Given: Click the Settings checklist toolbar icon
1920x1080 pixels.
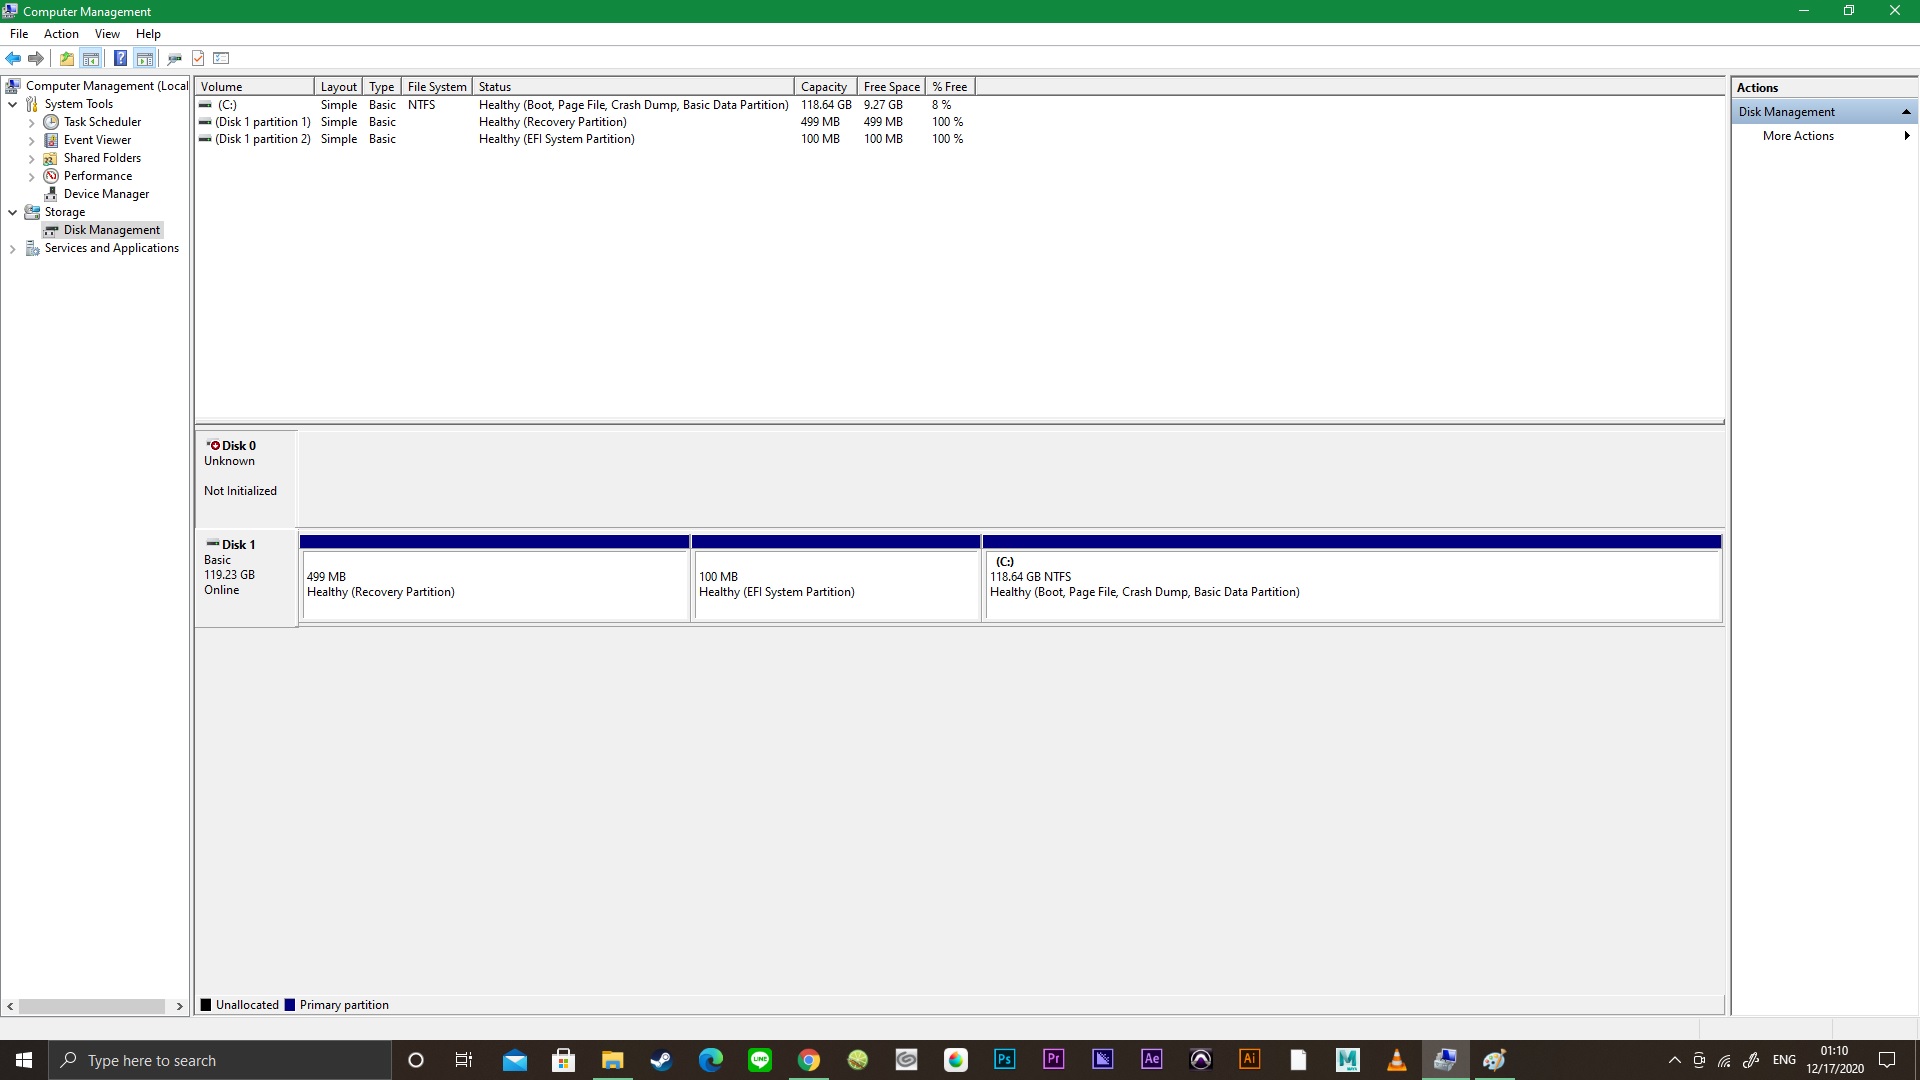Looking at the screenshot, I should pos(222,58).
